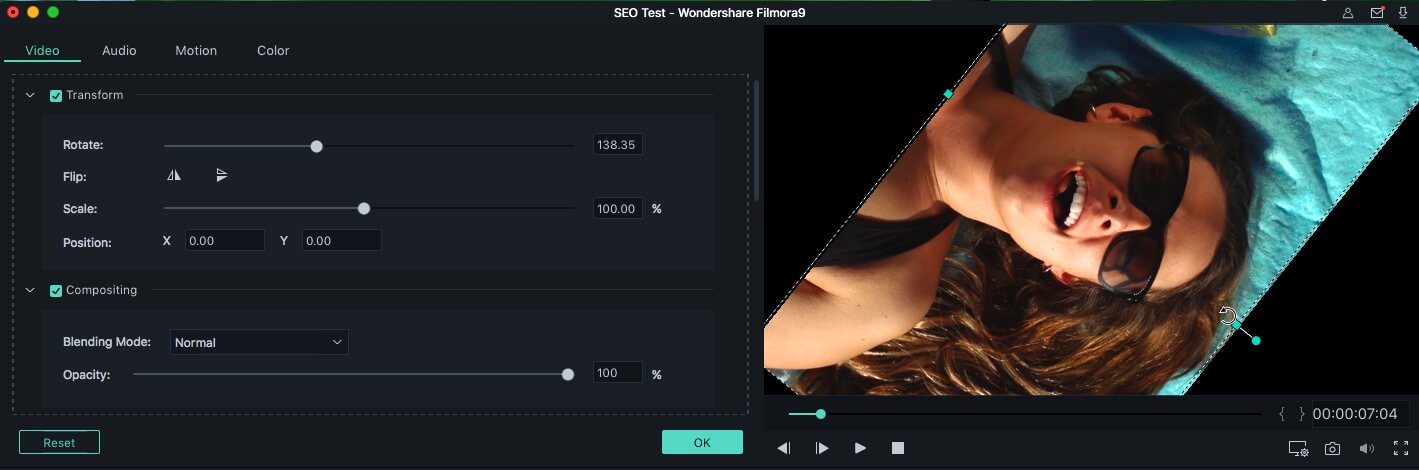Enter fullscreen preview mode
Screen dimensions: 1419x470
[x=1401, y=449]
